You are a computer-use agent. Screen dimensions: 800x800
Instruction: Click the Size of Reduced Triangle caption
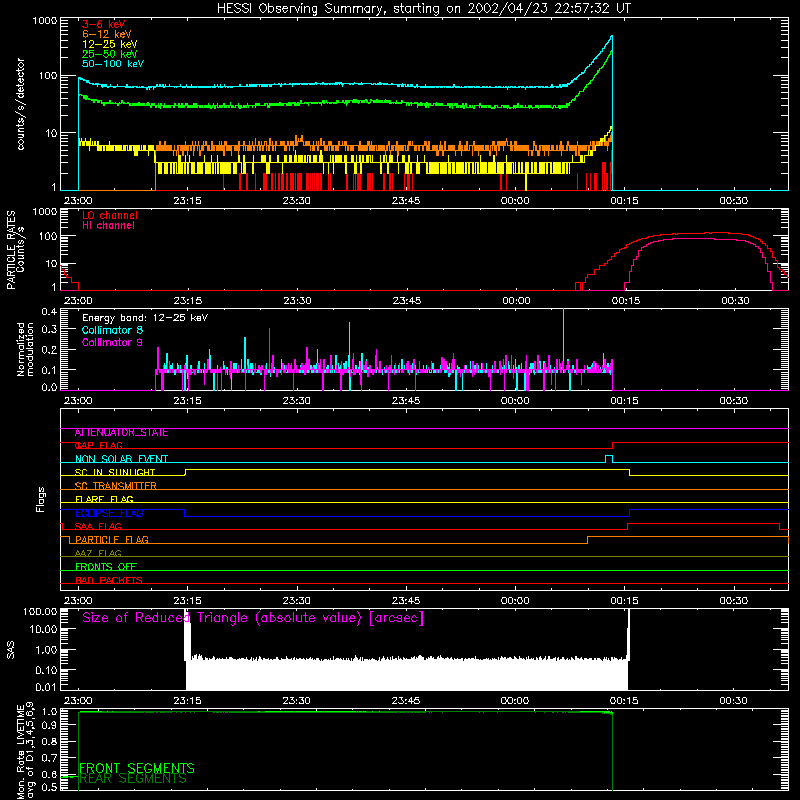click(253, 618)
